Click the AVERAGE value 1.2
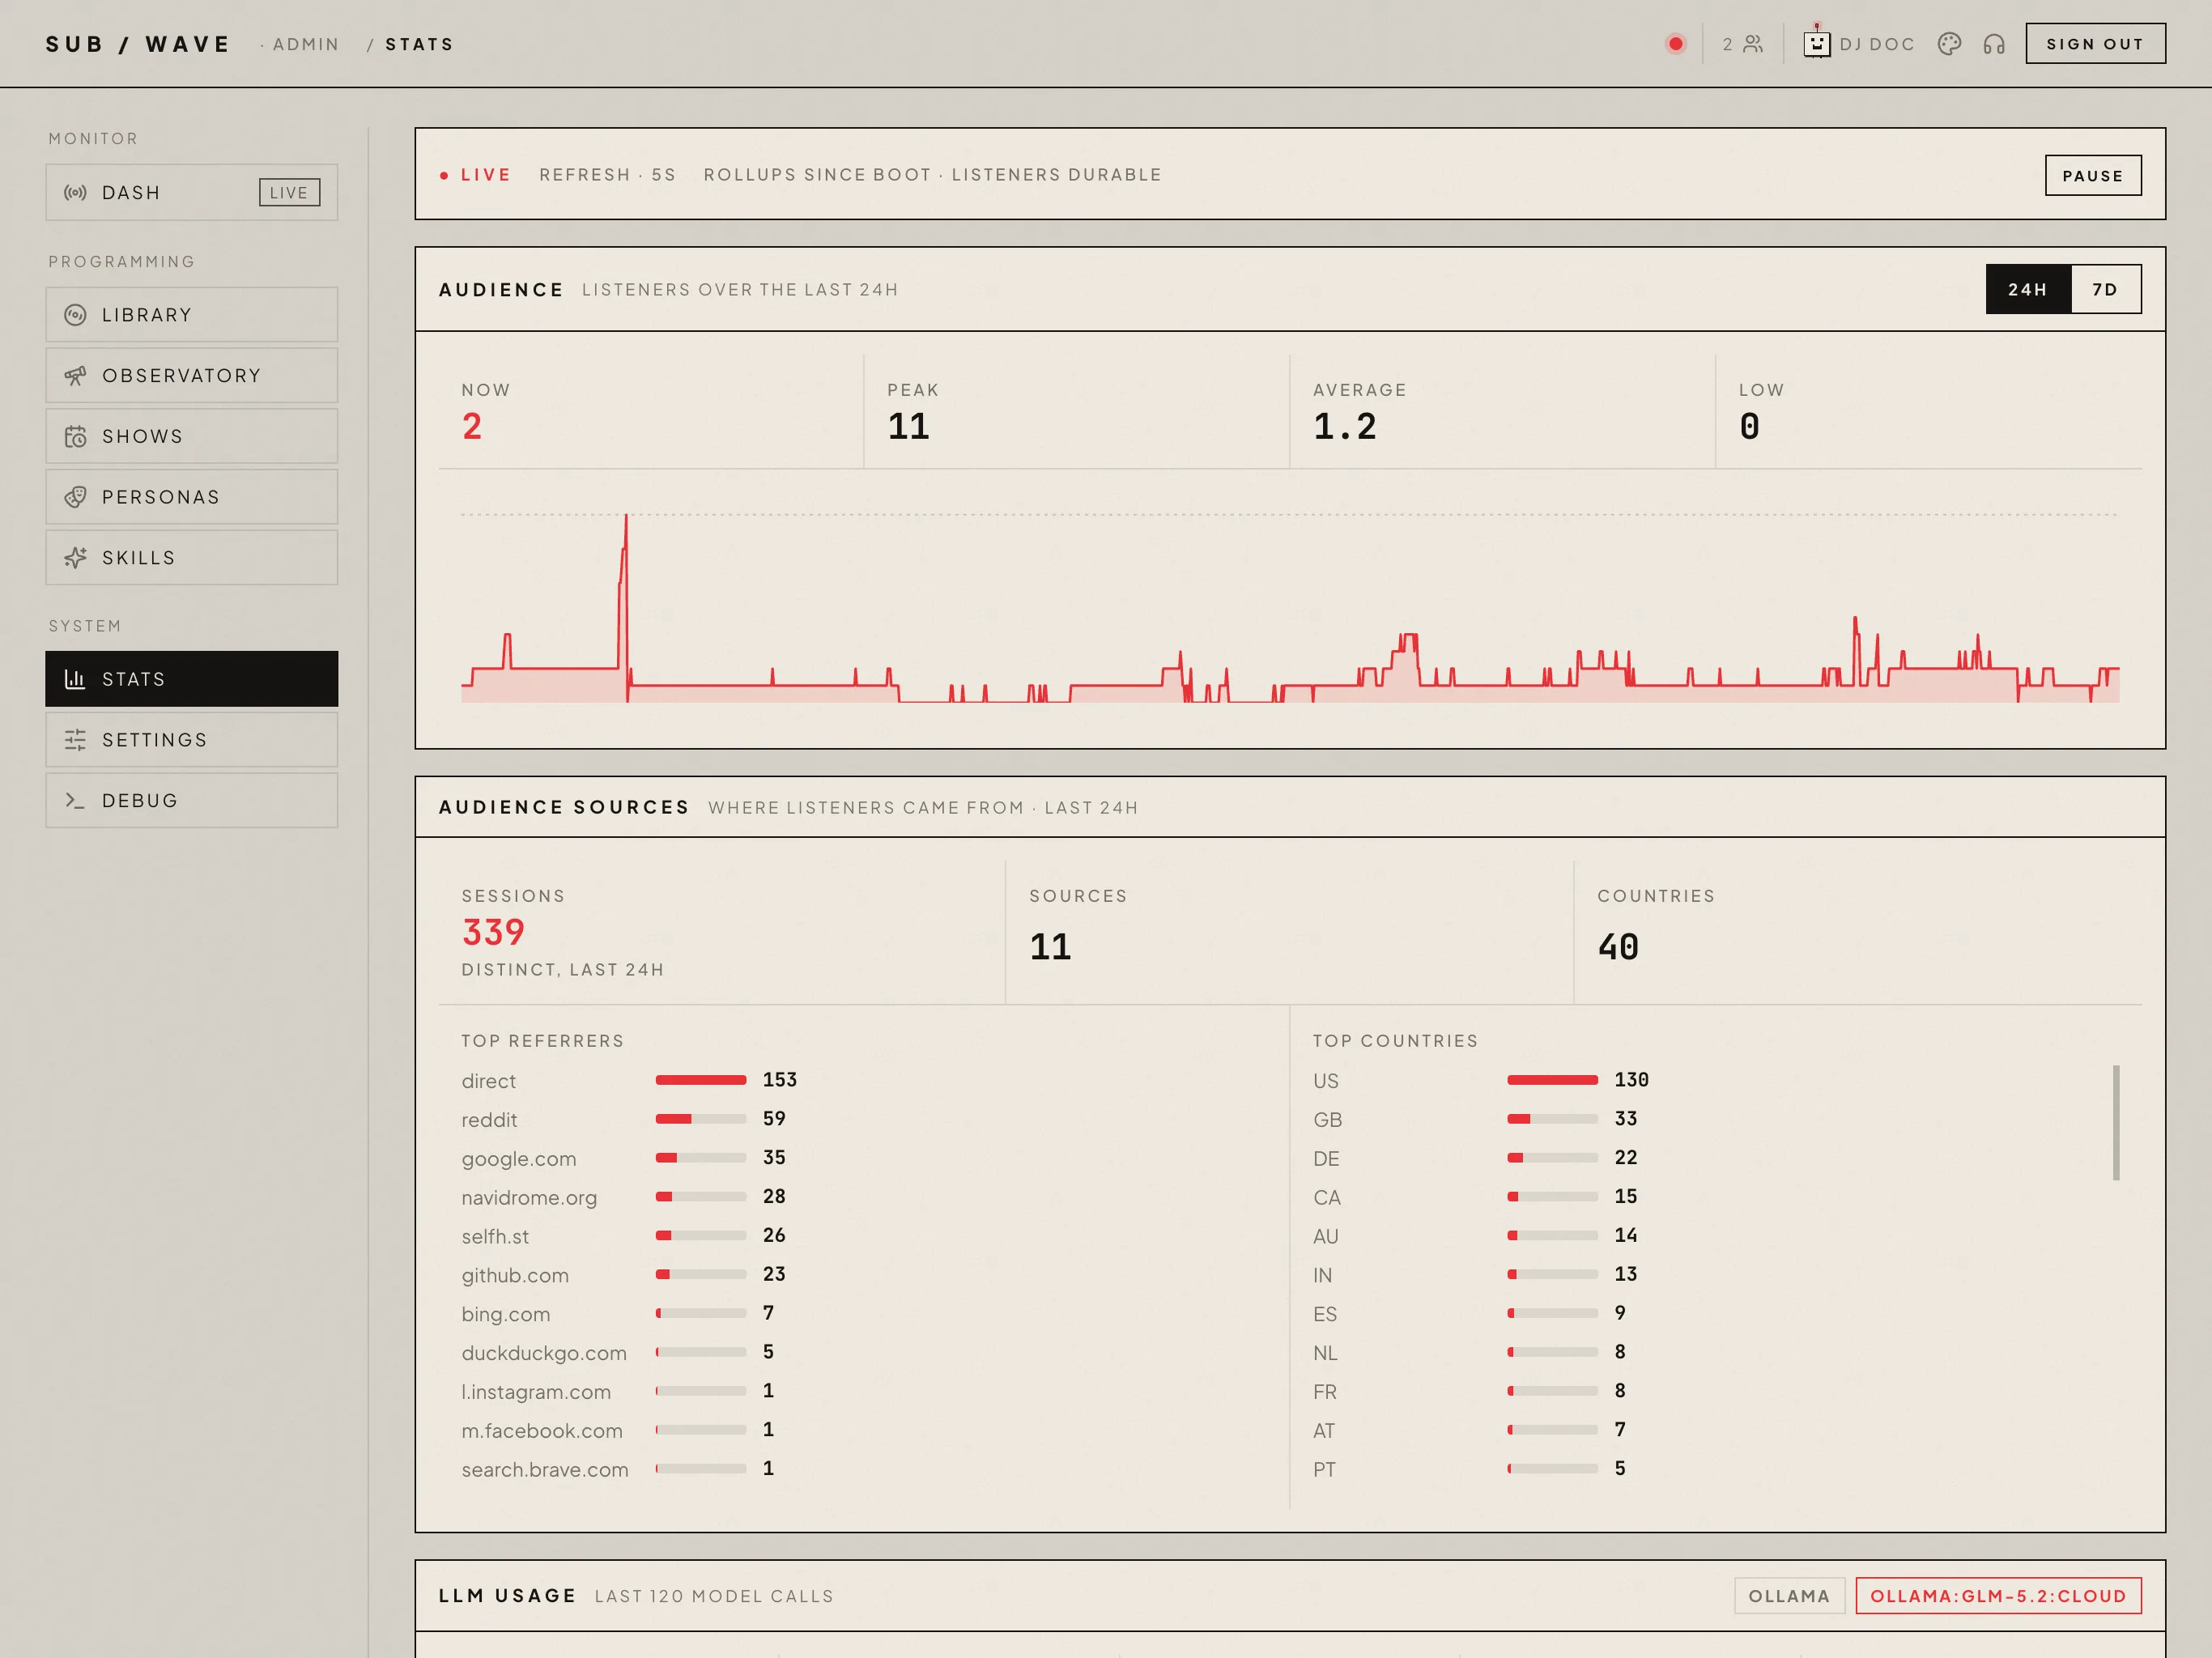The width and height of the screenshot is (2212, 1658). click(x=1345, y=427)
